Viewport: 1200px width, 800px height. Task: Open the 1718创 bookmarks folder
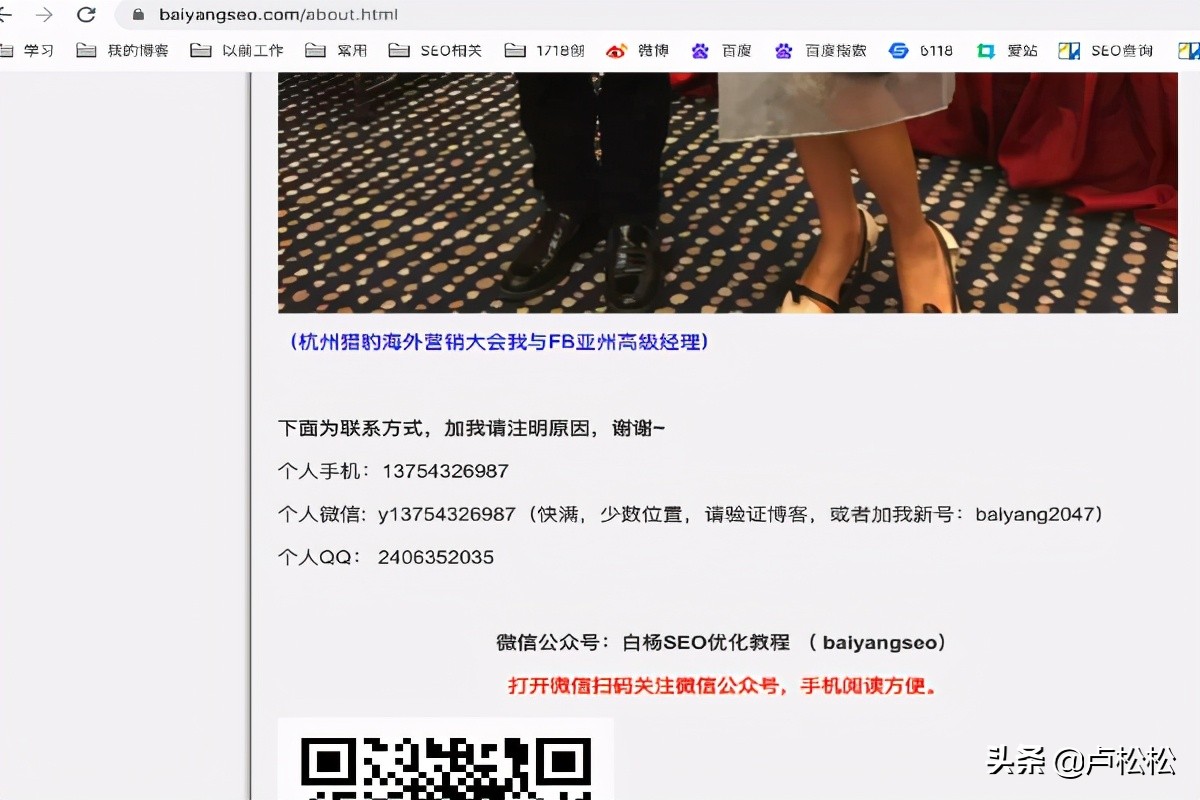click(x=549, y=49)
